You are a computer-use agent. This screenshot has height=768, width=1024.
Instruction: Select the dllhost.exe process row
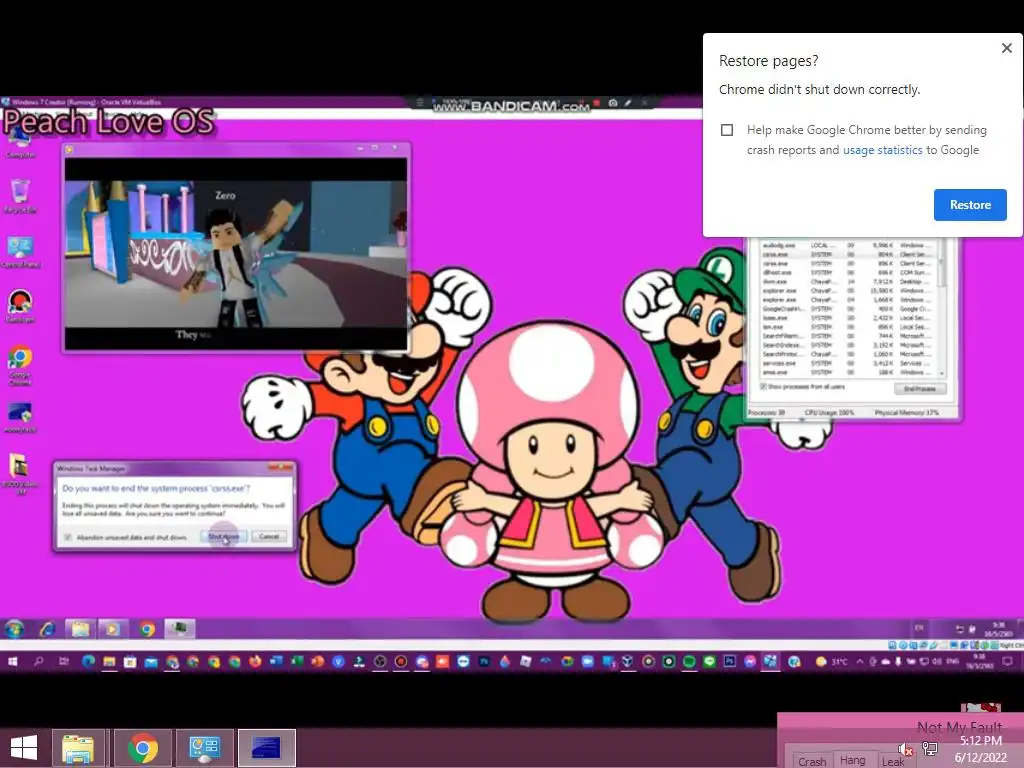[x=848, y=272]
